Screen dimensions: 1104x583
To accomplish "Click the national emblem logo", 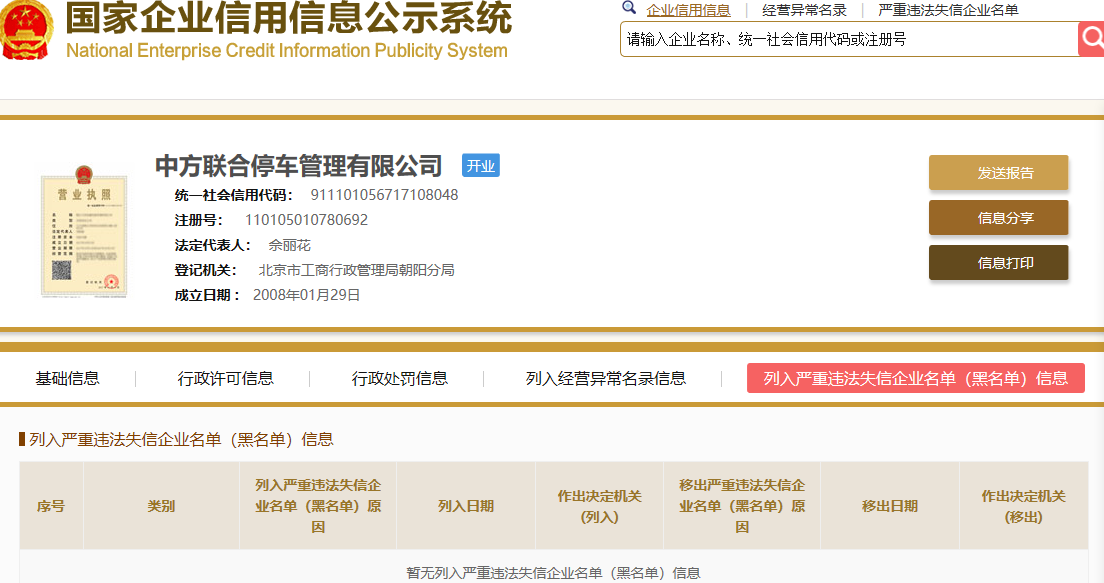I will [26, 30].
